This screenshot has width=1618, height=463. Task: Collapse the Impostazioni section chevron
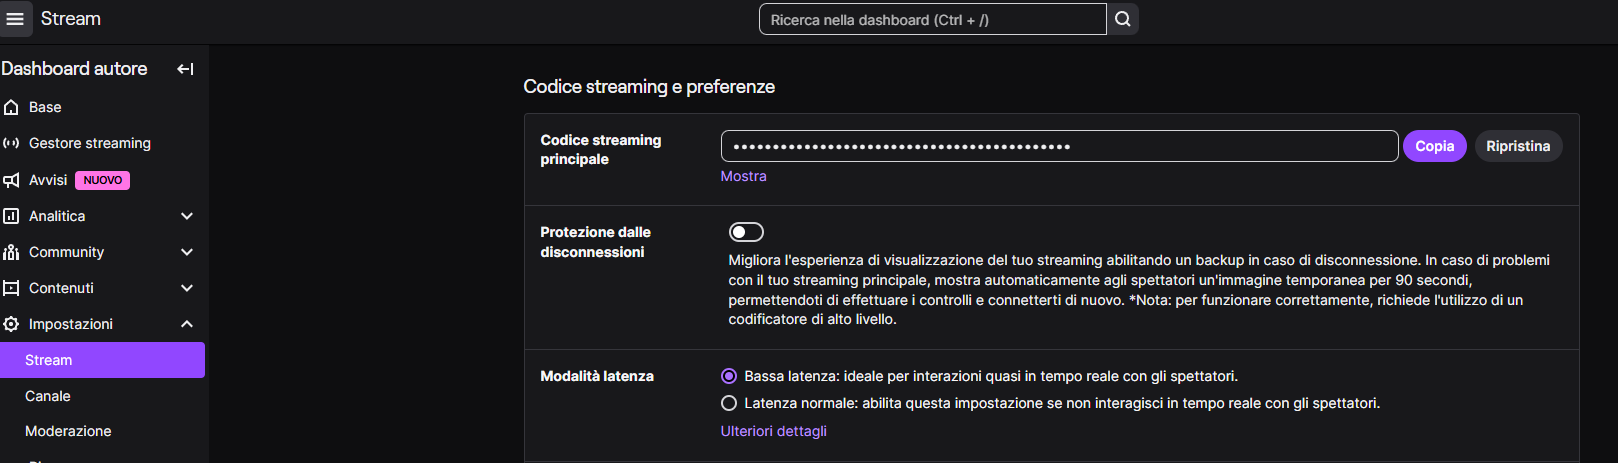click(x=187, y=324)
